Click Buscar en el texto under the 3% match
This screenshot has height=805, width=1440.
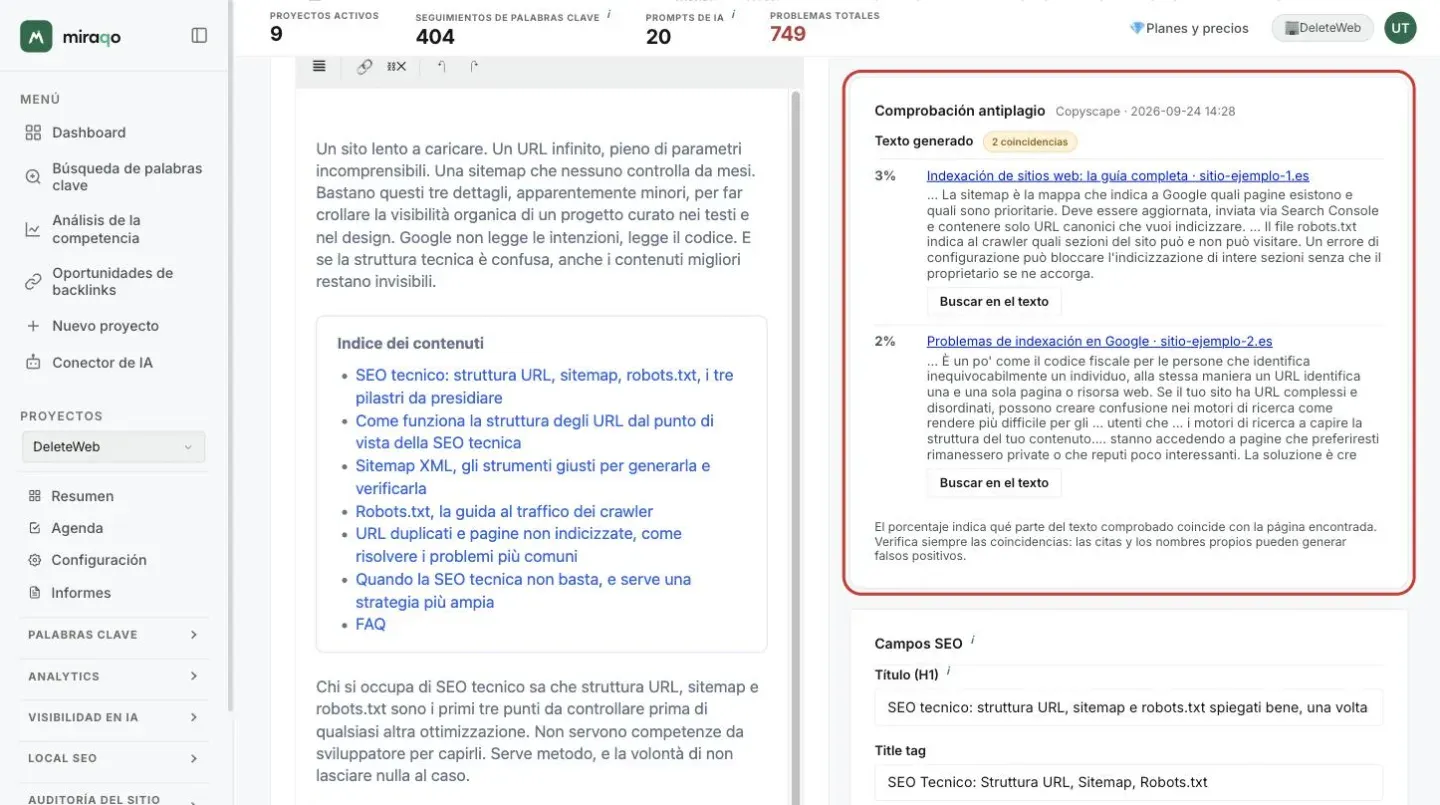994,301
